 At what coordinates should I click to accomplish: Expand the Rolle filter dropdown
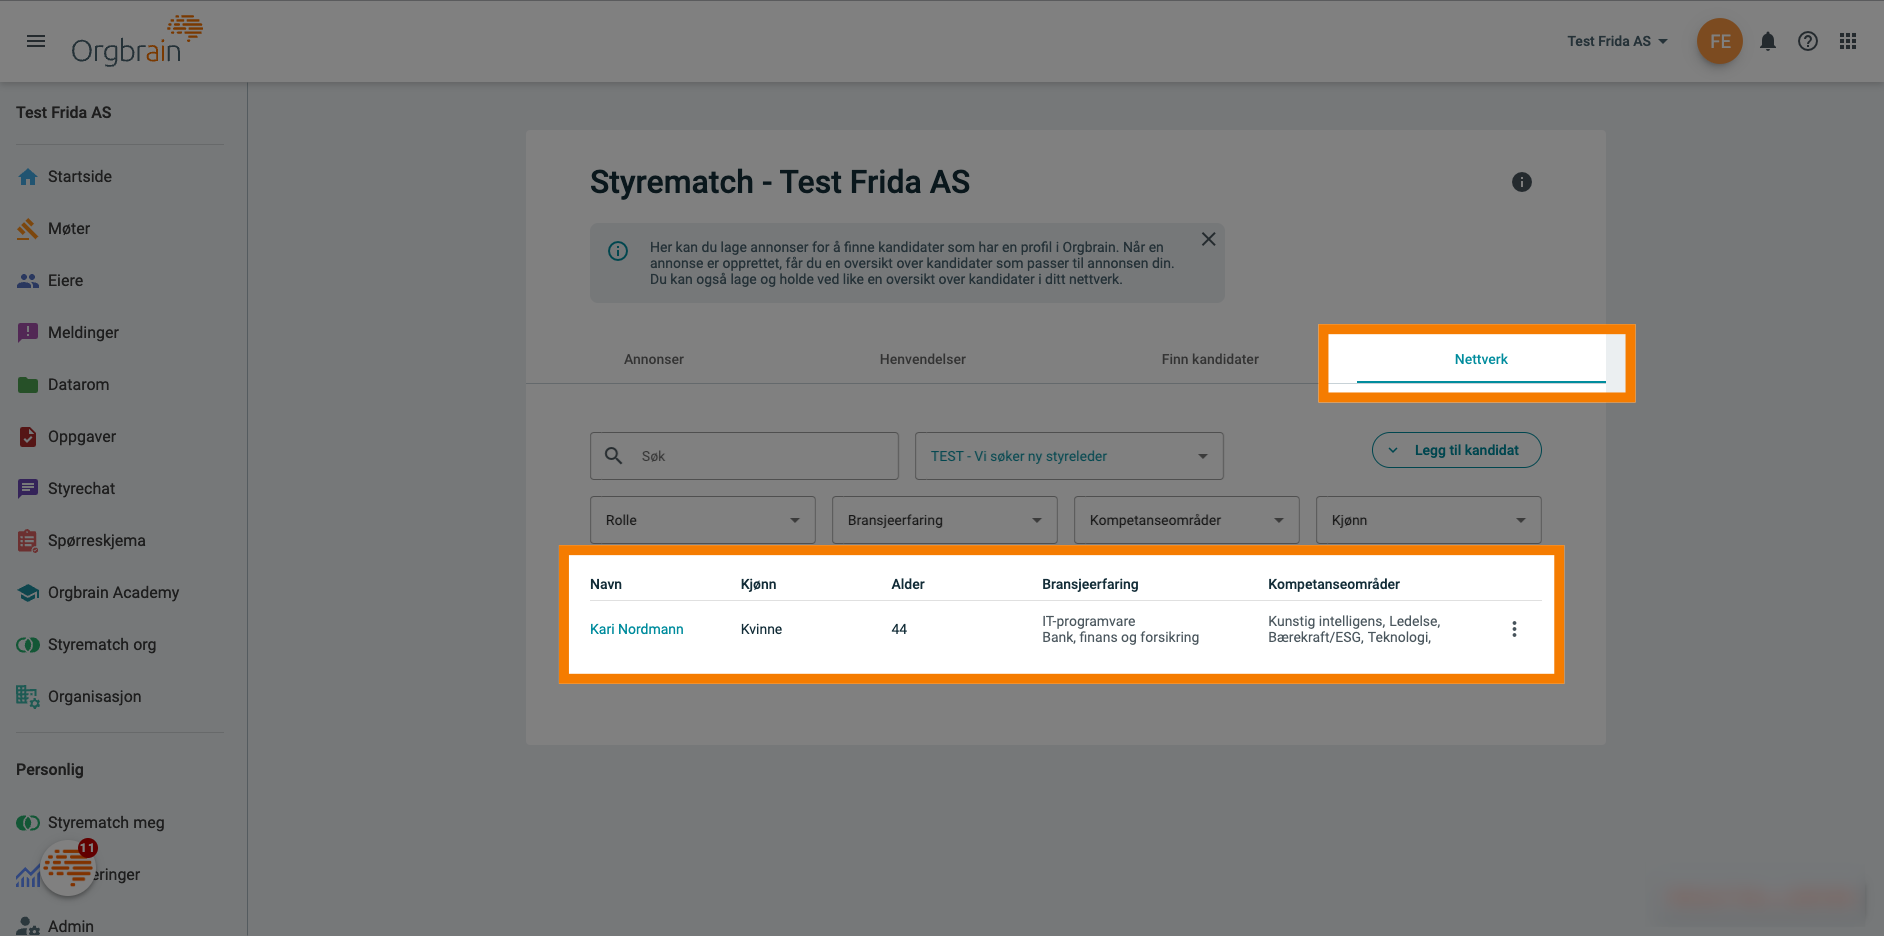[703, 520]
